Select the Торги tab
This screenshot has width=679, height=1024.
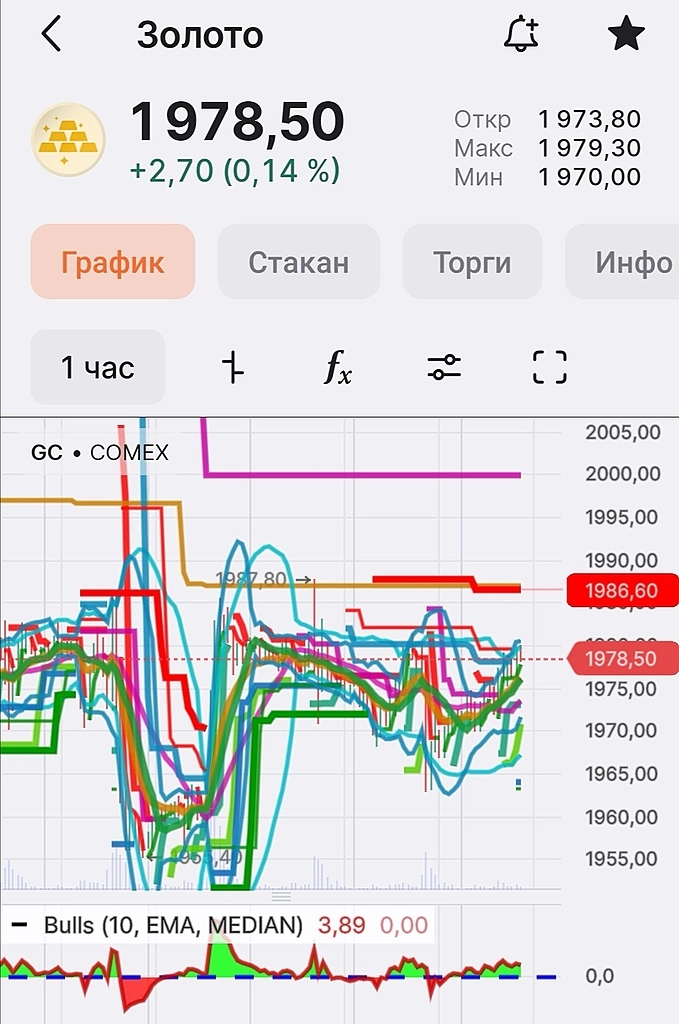472,262
